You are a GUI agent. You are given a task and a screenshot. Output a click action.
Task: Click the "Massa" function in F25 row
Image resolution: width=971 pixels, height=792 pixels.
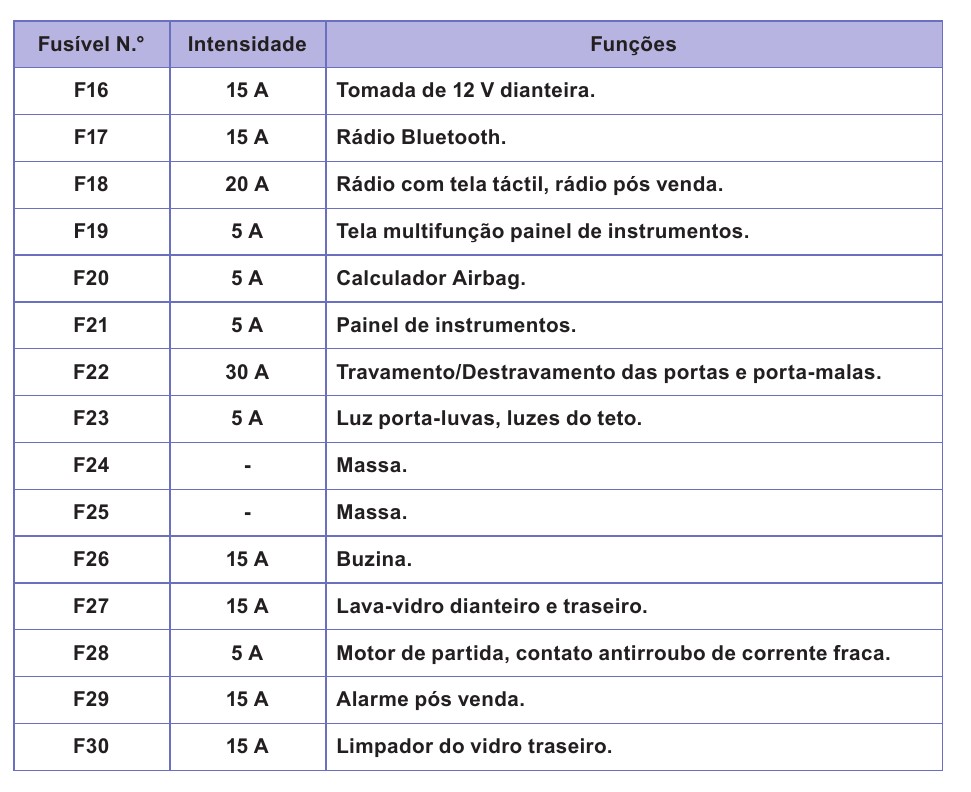pos(372,513)
